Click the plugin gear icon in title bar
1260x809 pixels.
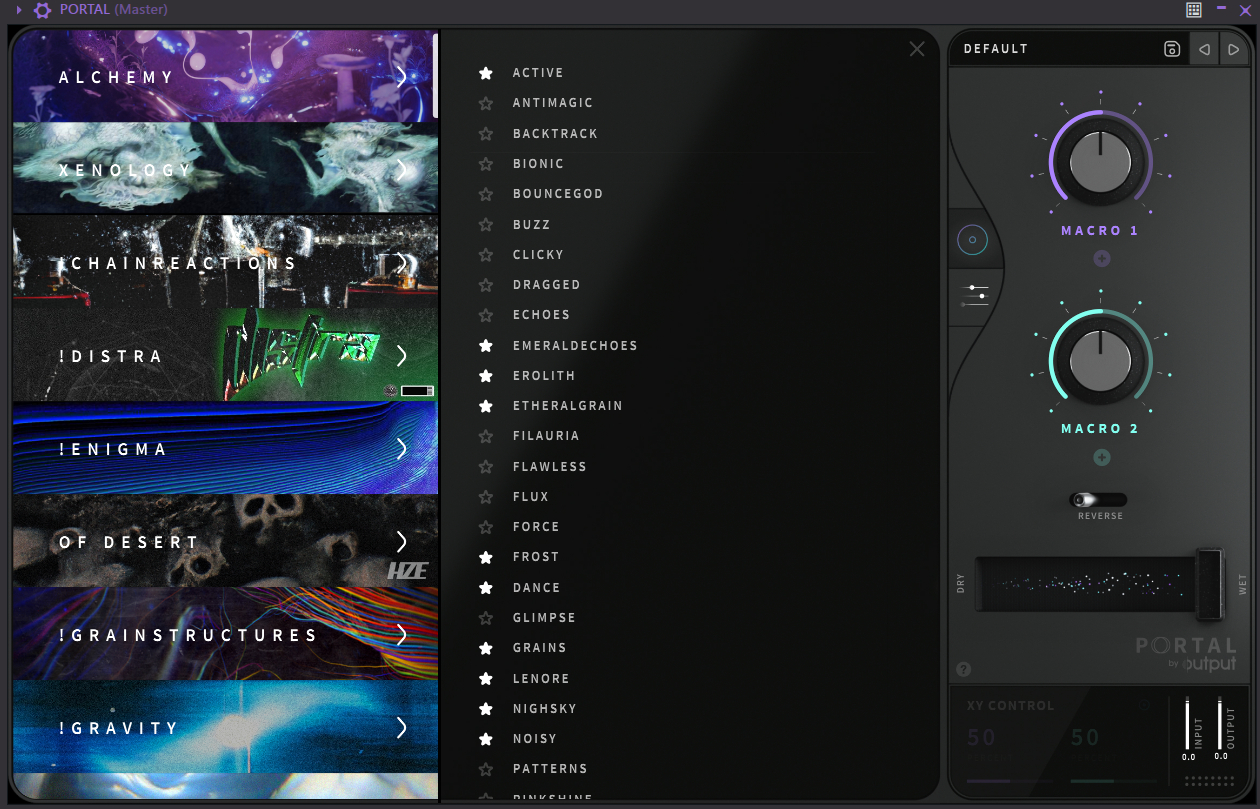pos(43,10)
